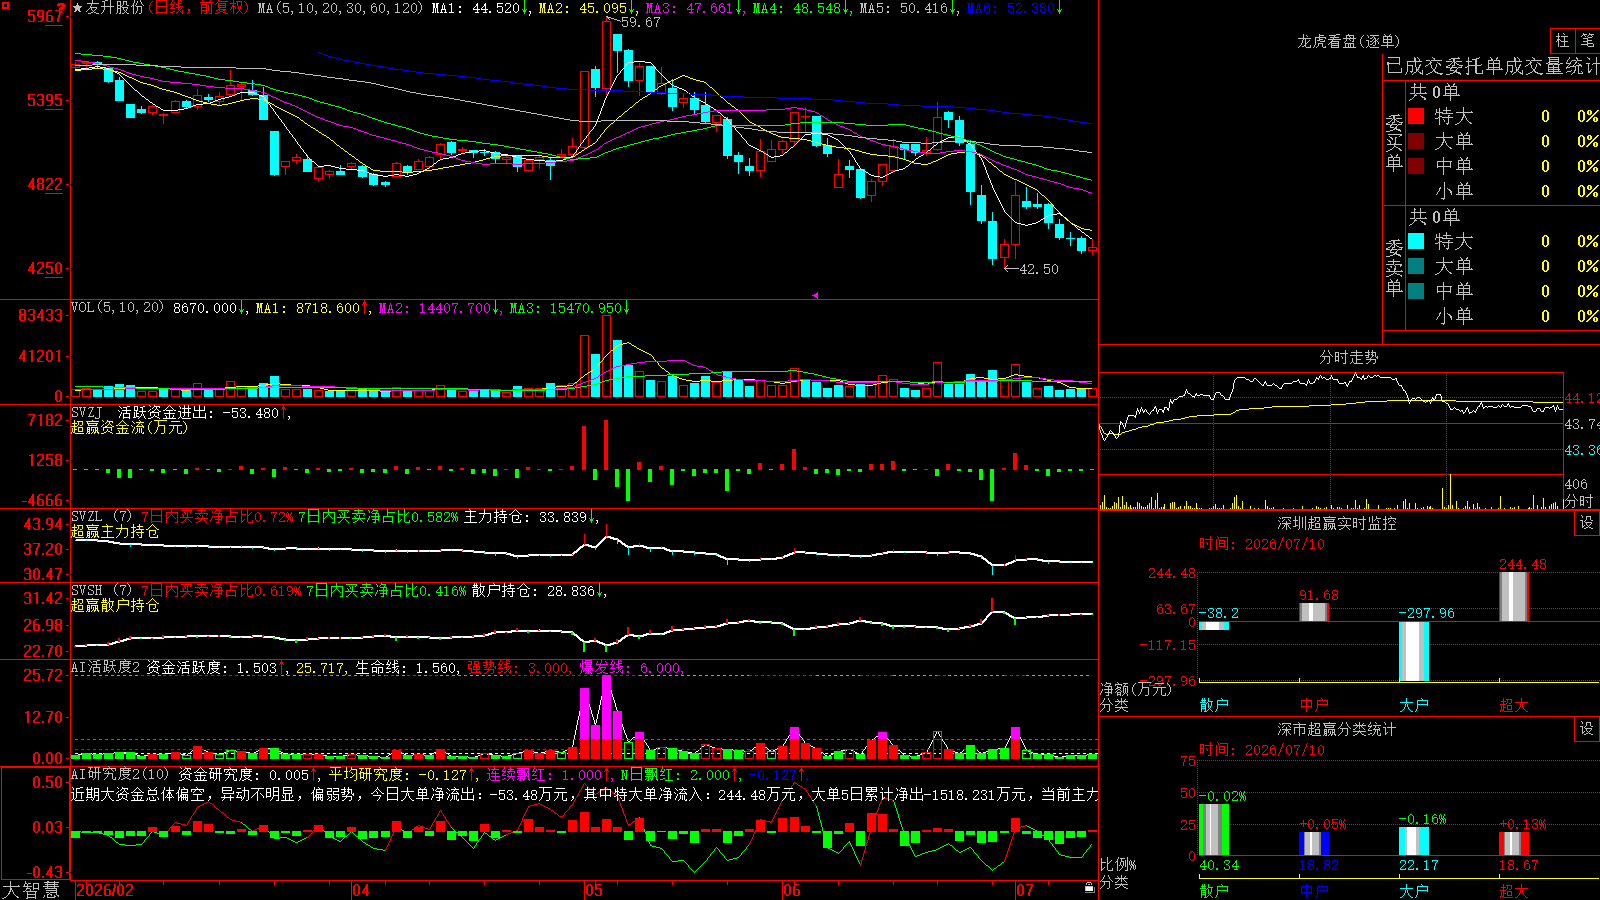Click the green 散户 bar above 40.34
Viewport: 1600px width, 900px height.
(1214, 829)
